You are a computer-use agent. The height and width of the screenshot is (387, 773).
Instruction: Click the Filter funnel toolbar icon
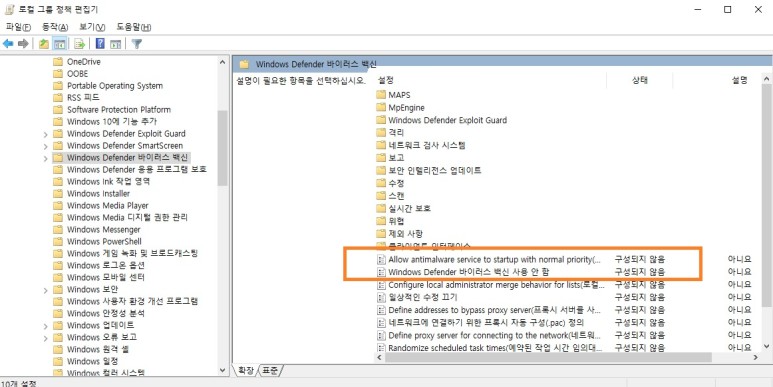(x=137, y=44)
